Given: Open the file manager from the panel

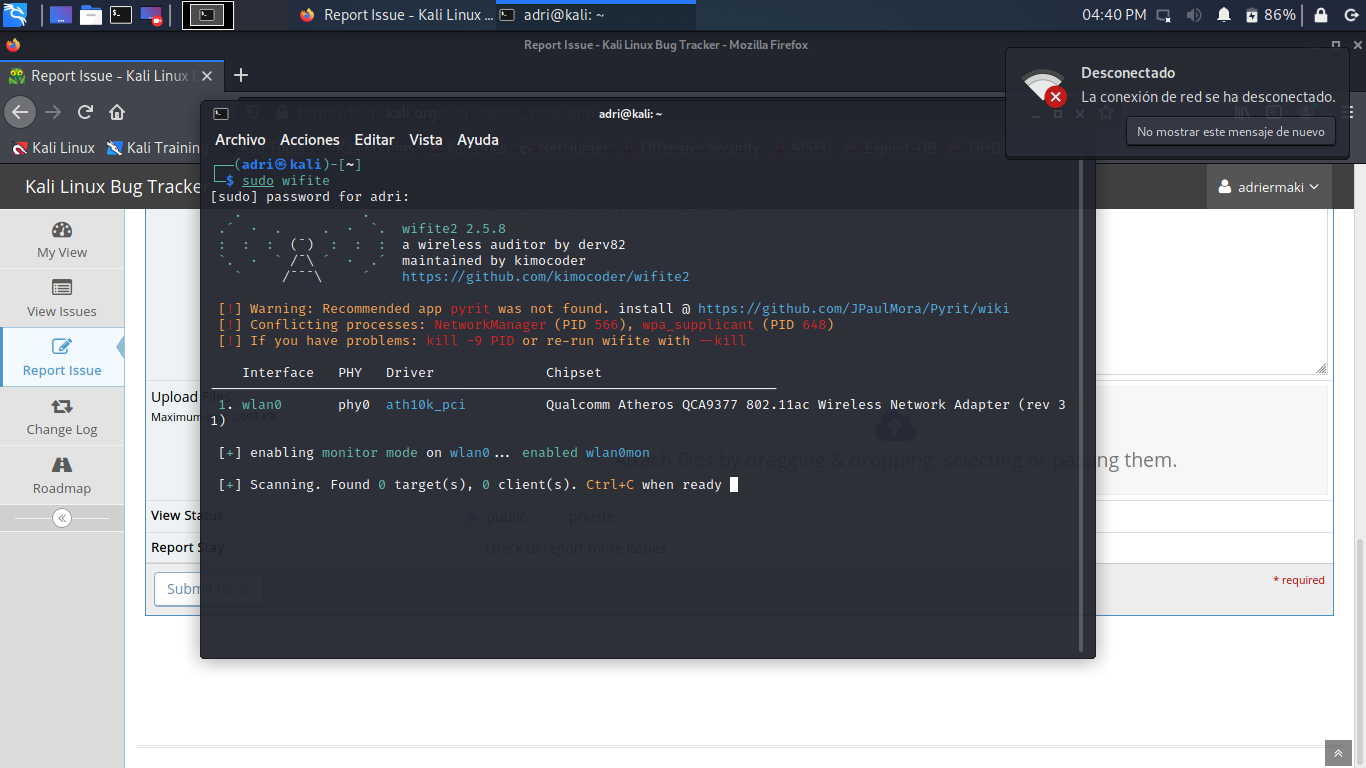Looking at the screenshot, I should [91, 15].
